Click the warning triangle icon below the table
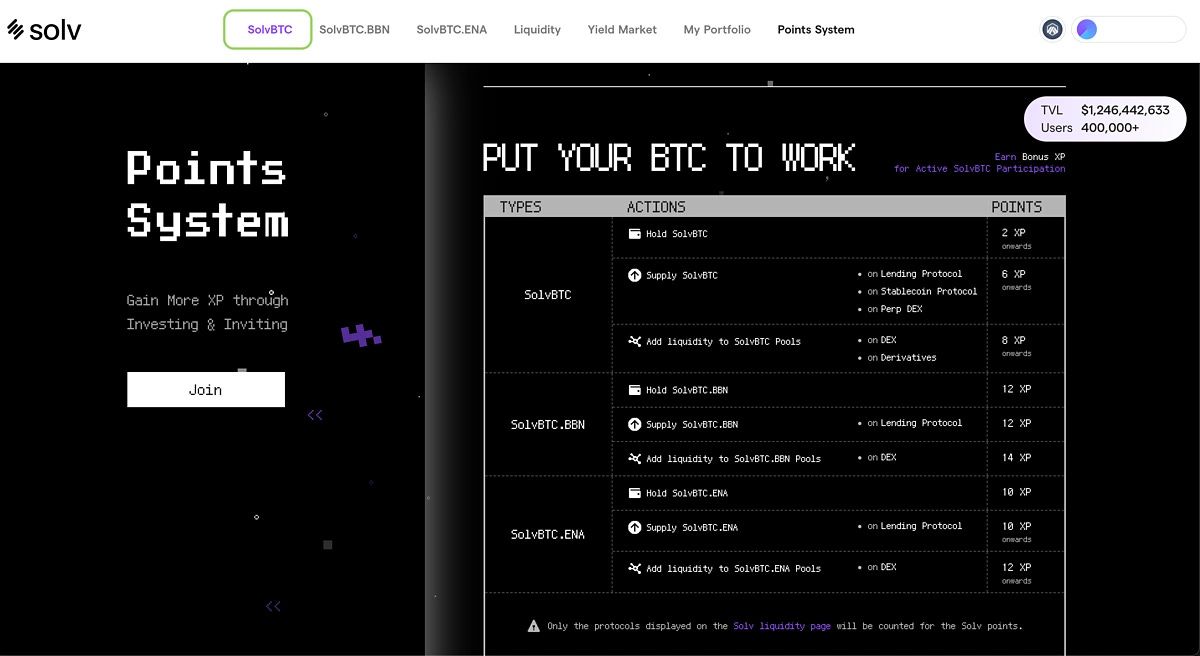Viewport: 1200px width, 656px height. [534, 626]
